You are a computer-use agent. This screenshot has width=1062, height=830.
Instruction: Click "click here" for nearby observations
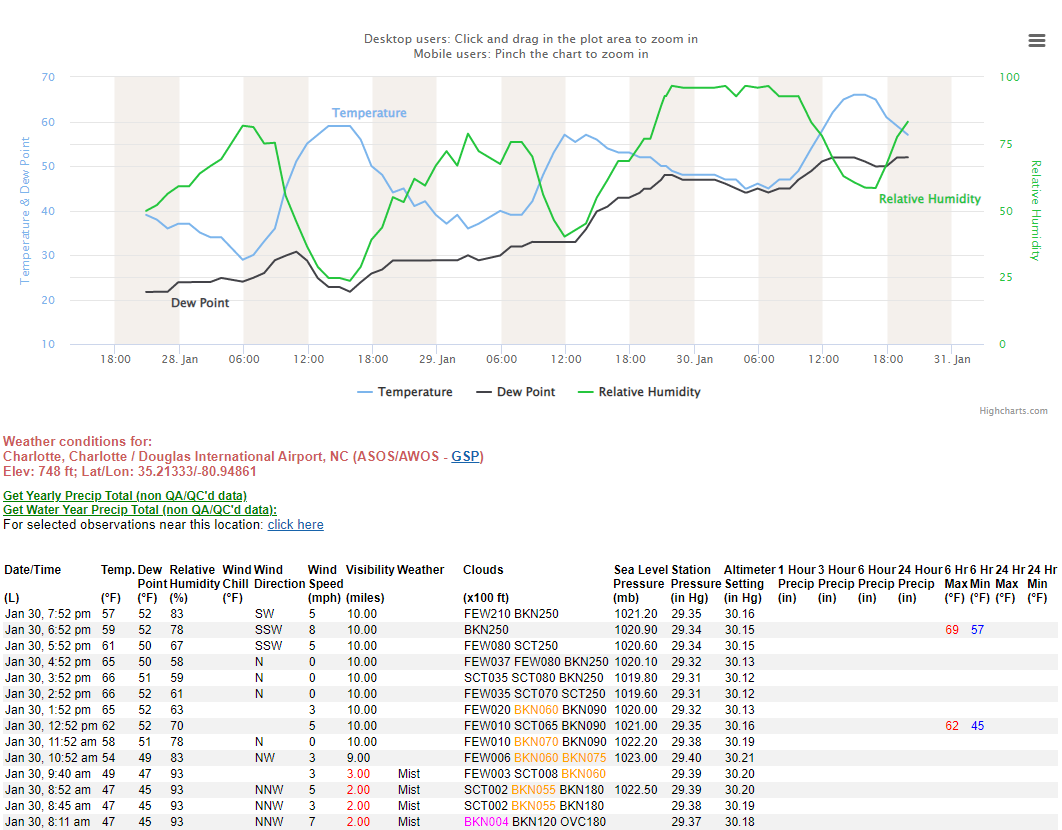(295, 524)
